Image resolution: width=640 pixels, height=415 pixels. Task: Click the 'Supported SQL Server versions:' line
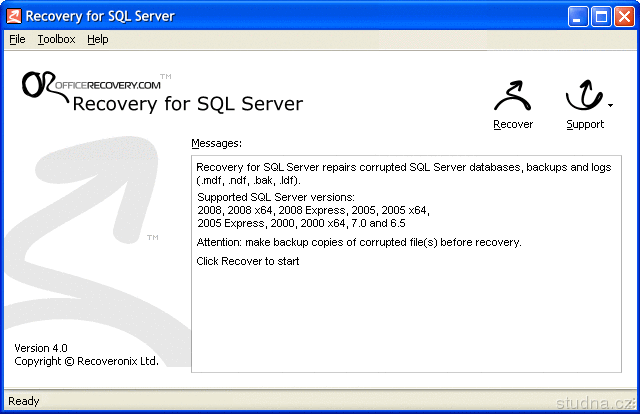click(276, 197)
